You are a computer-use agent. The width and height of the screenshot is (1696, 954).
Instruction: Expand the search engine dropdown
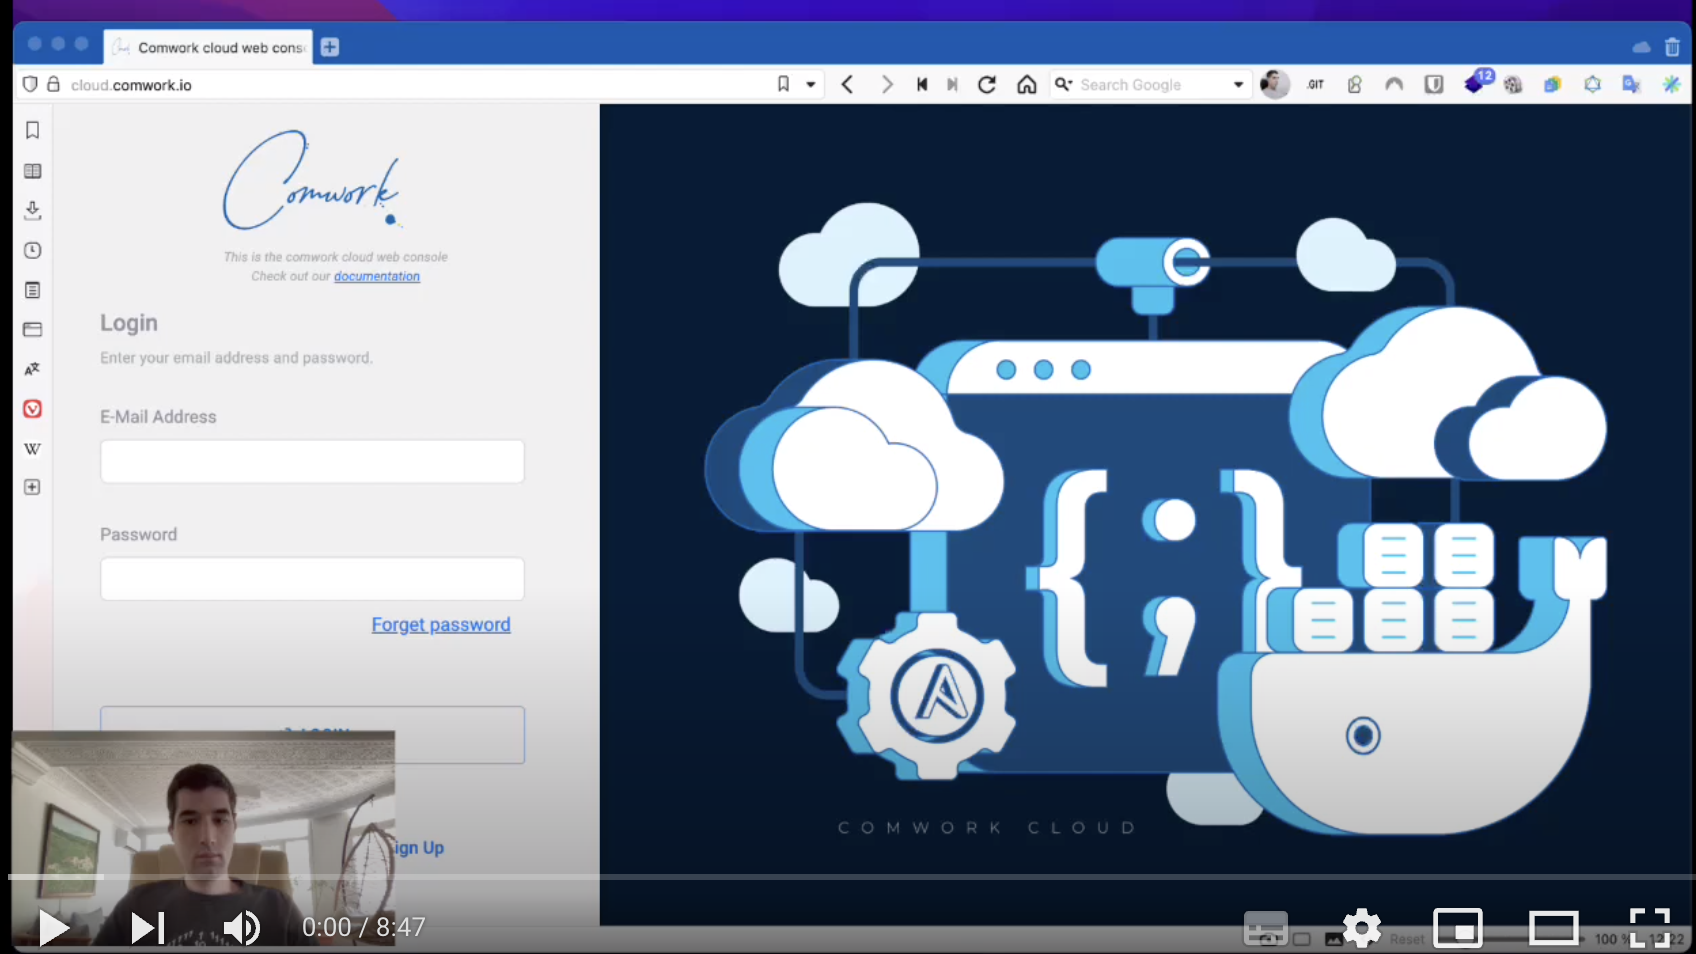pos(1239,85)
